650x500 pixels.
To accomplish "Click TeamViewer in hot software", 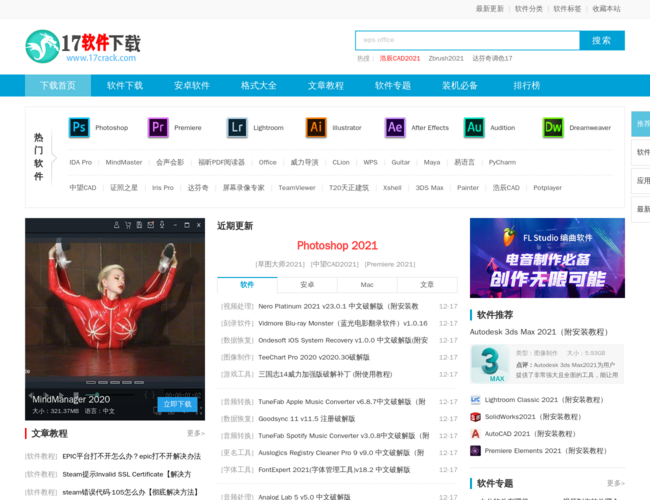I will [297, 188].
